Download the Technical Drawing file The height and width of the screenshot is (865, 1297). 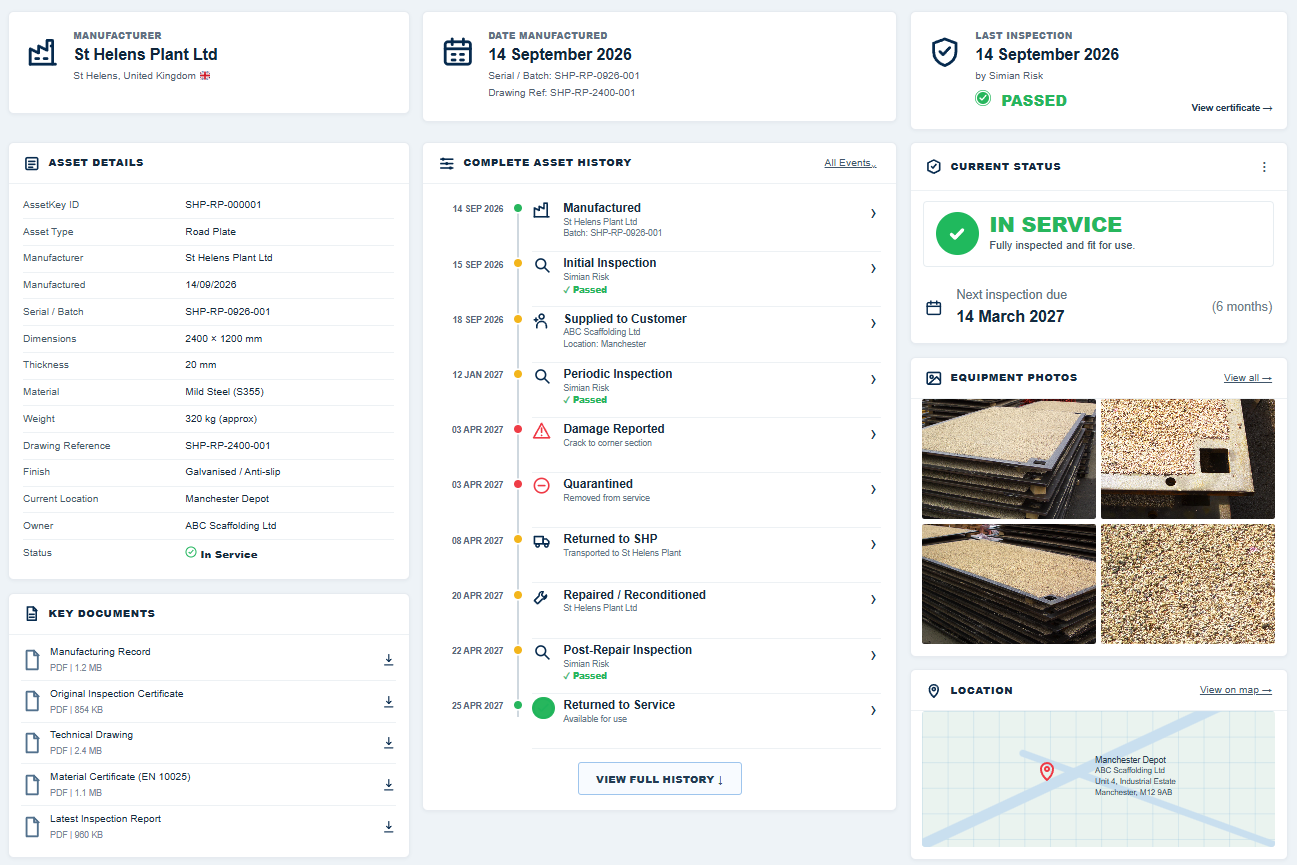[x=389, y=742]
